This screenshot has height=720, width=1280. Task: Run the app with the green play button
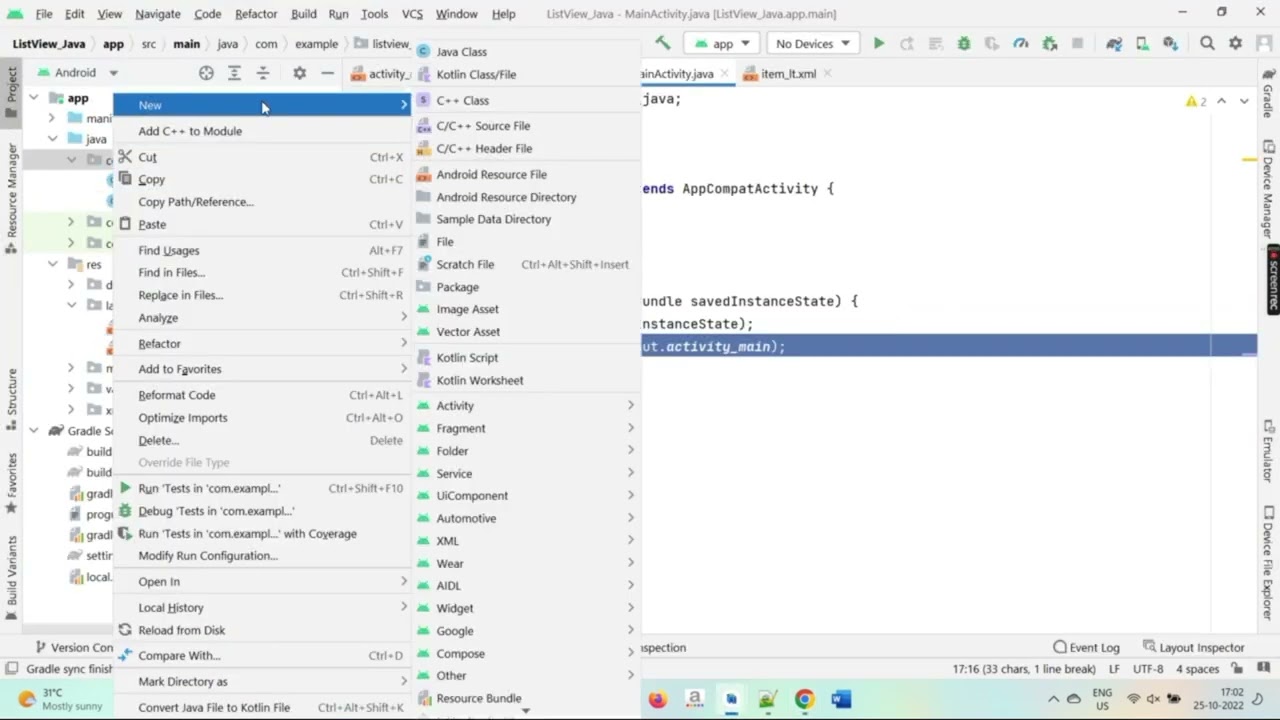[878, 43]
